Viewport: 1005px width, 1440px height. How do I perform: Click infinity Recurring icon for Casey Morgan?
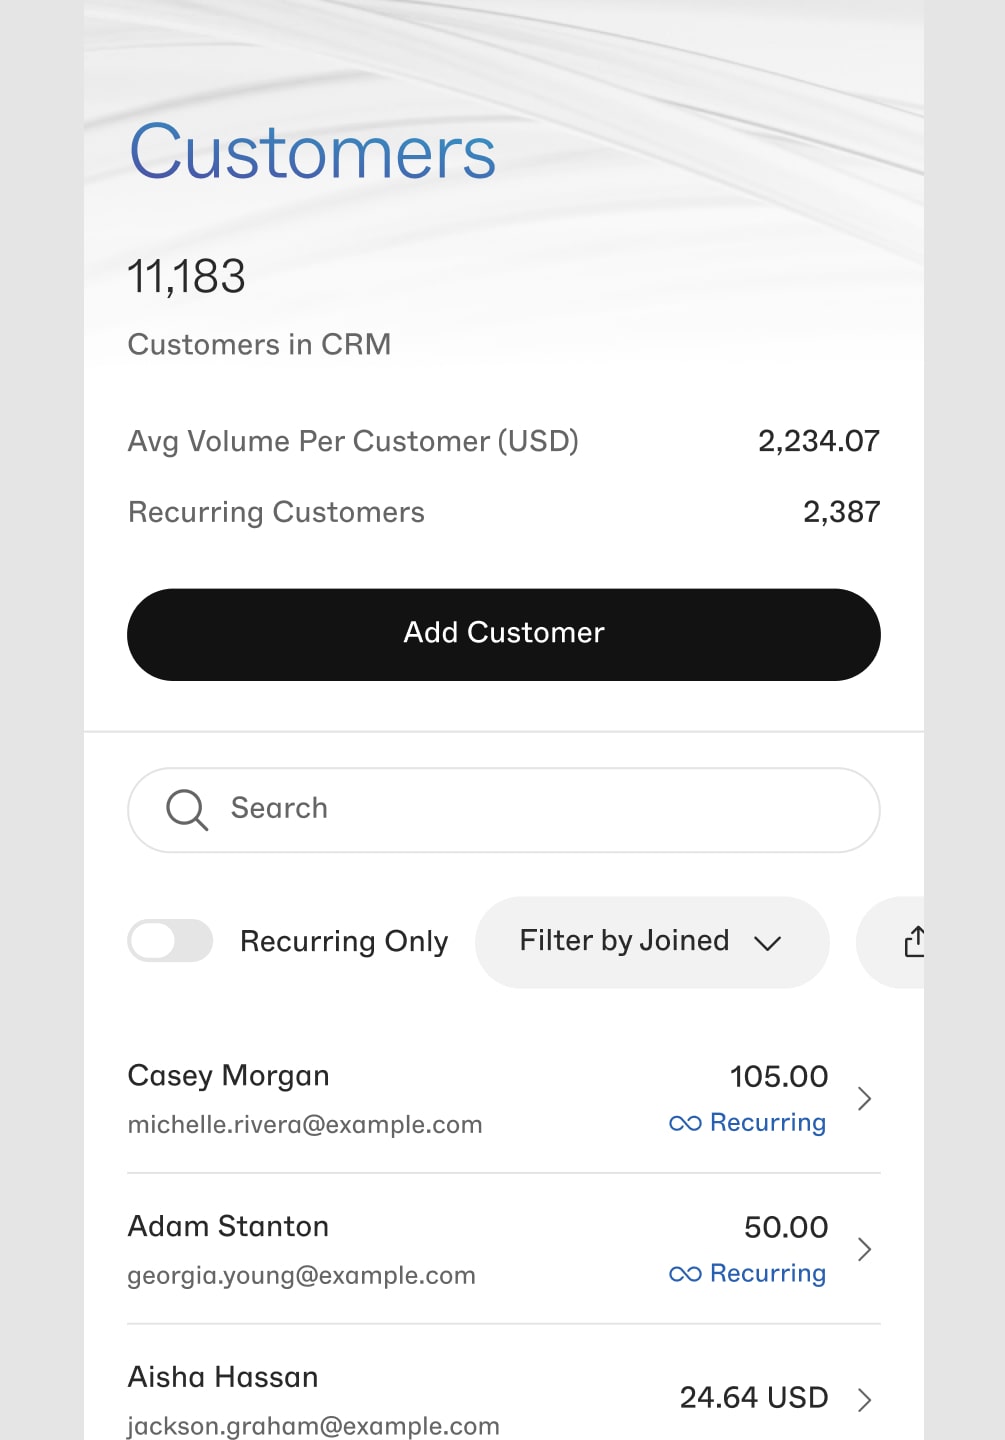[x=685, y=1123]
